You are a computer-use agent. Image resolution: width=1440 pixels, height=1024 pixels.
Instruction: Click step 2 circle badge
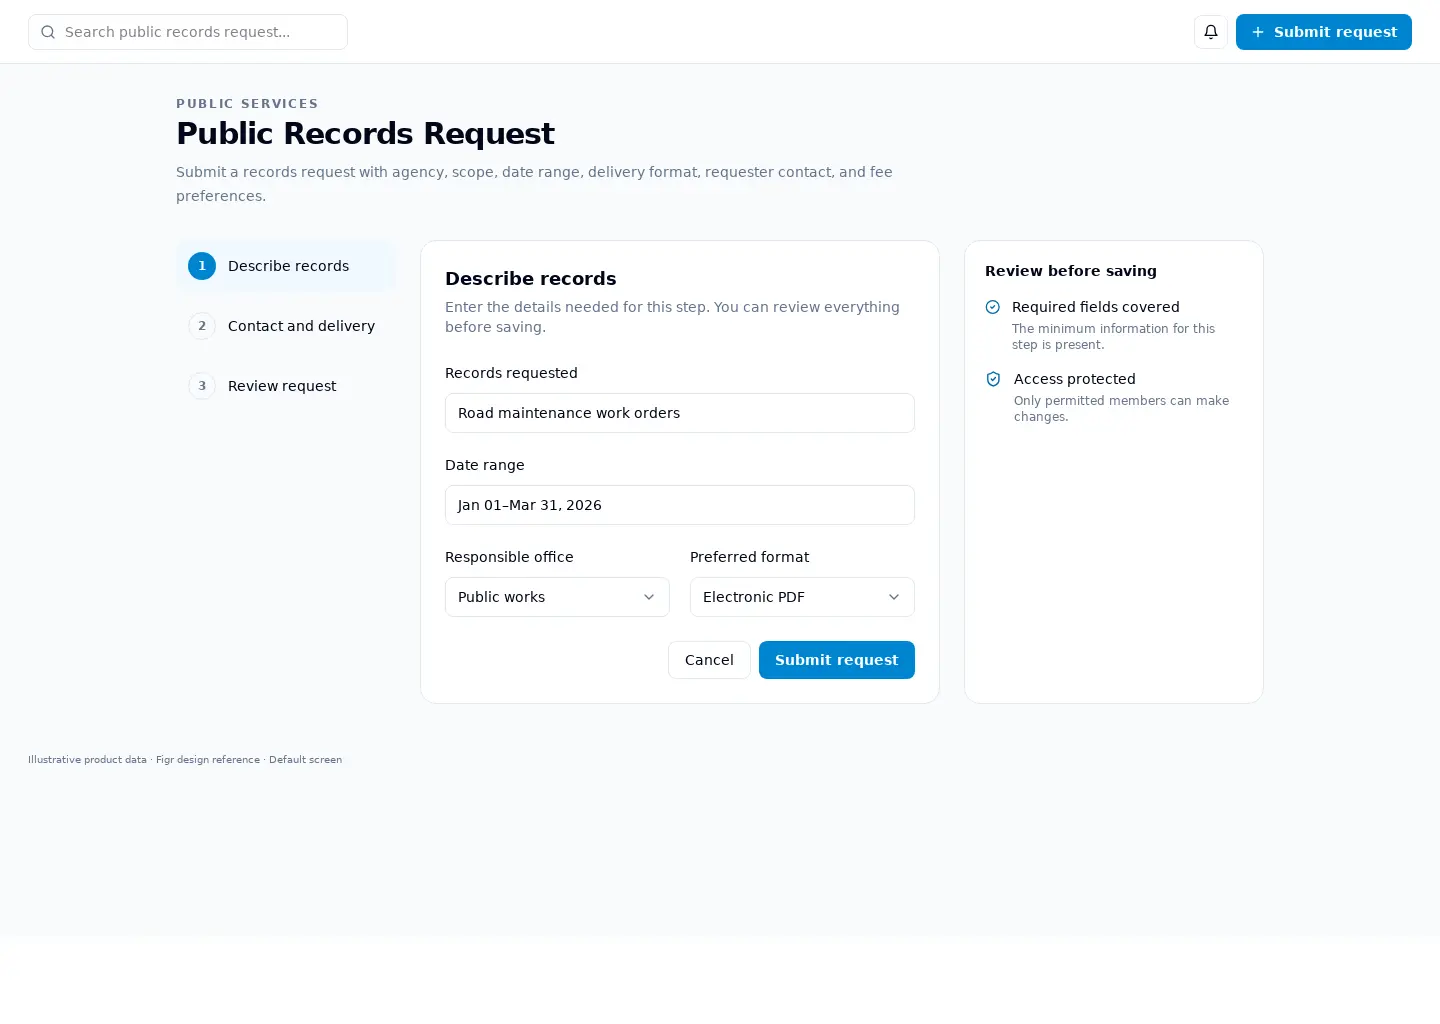tap(202, 326)
